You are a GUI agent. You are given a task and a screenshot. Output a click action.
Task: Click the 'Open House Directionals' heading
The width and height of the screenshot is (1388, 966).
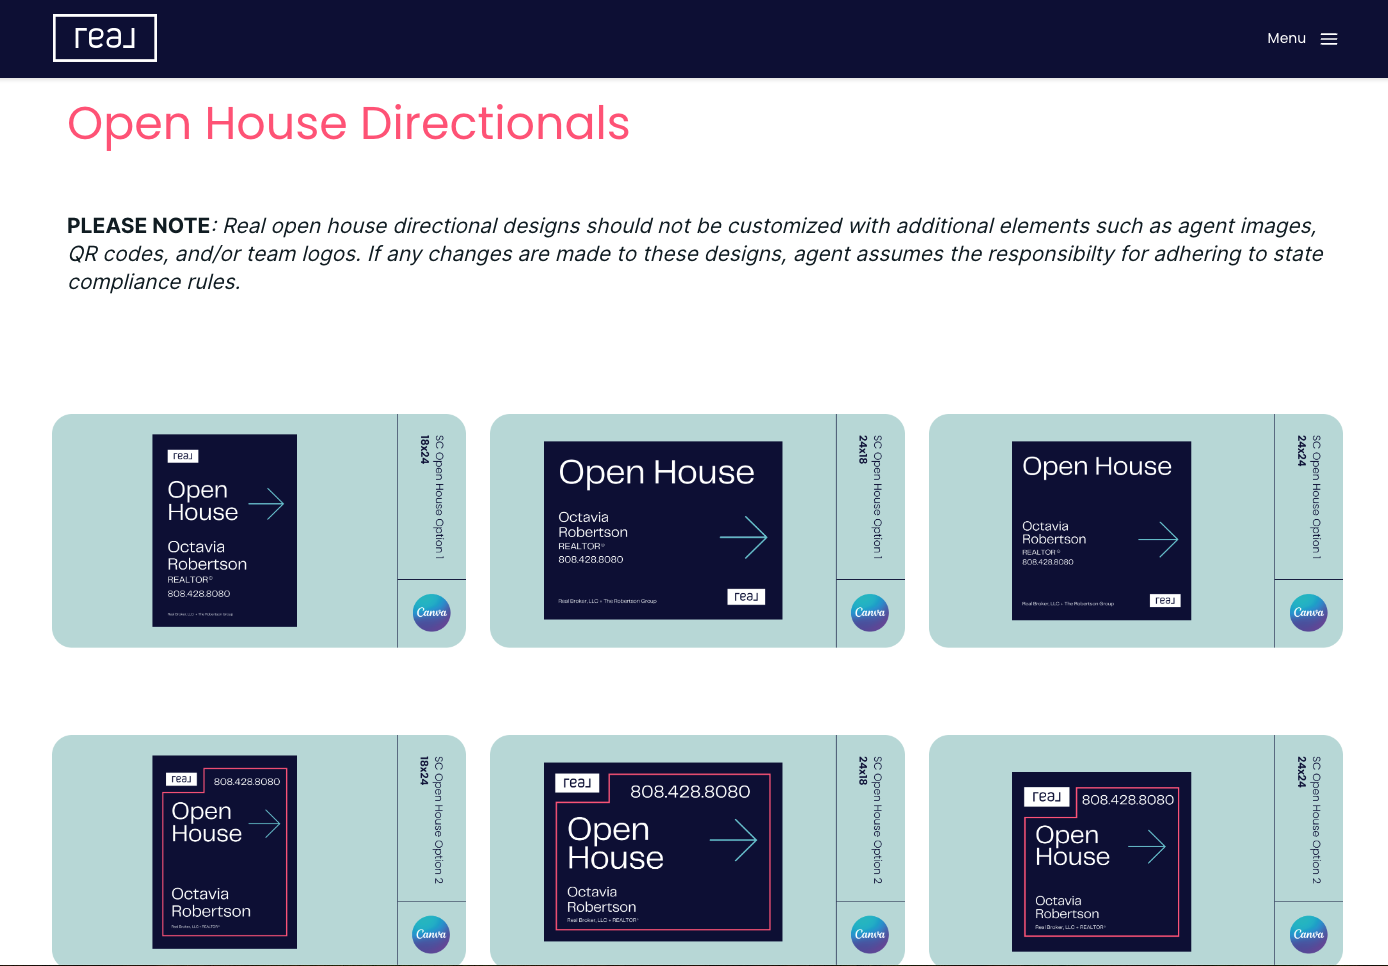pyautogui.click(x=348, y=124)
